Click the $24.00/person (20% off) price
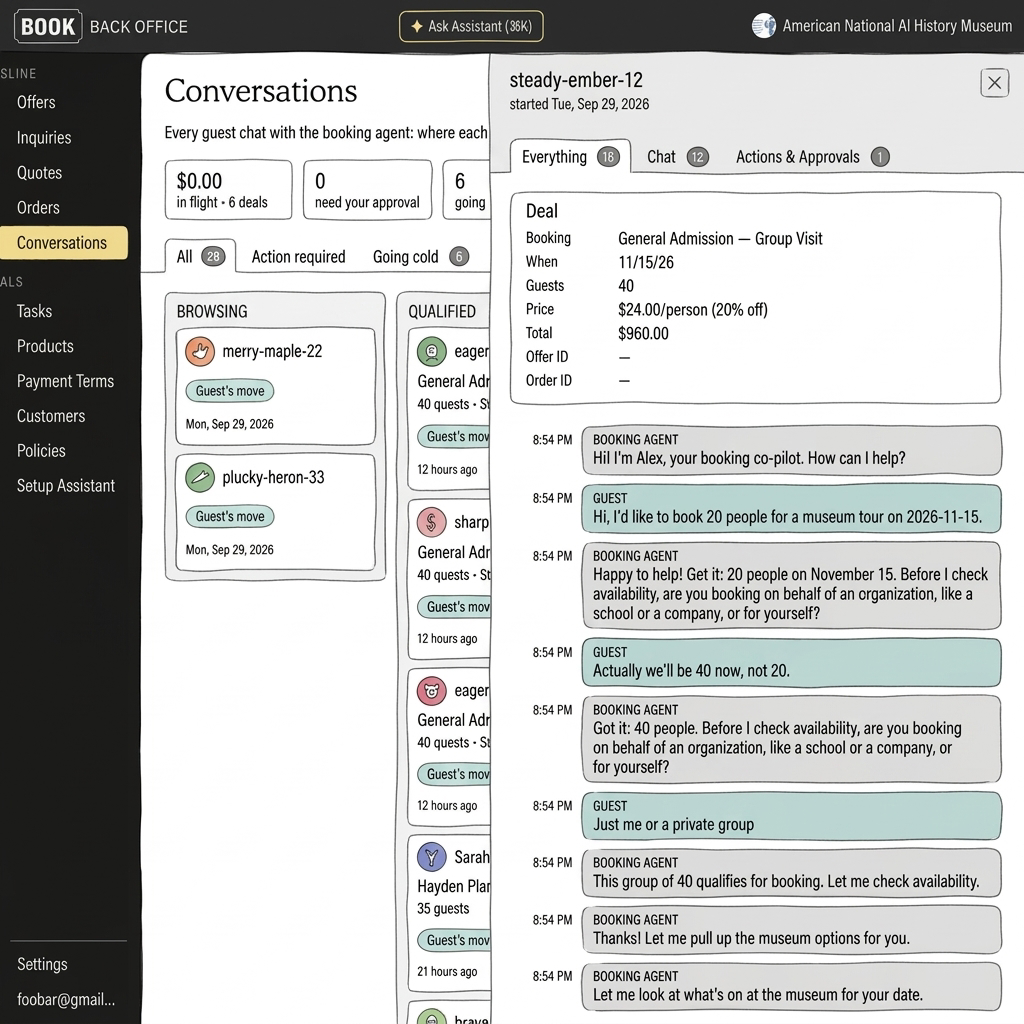The height and width of the screenshot is (1024, 1024). coord(693,310)
